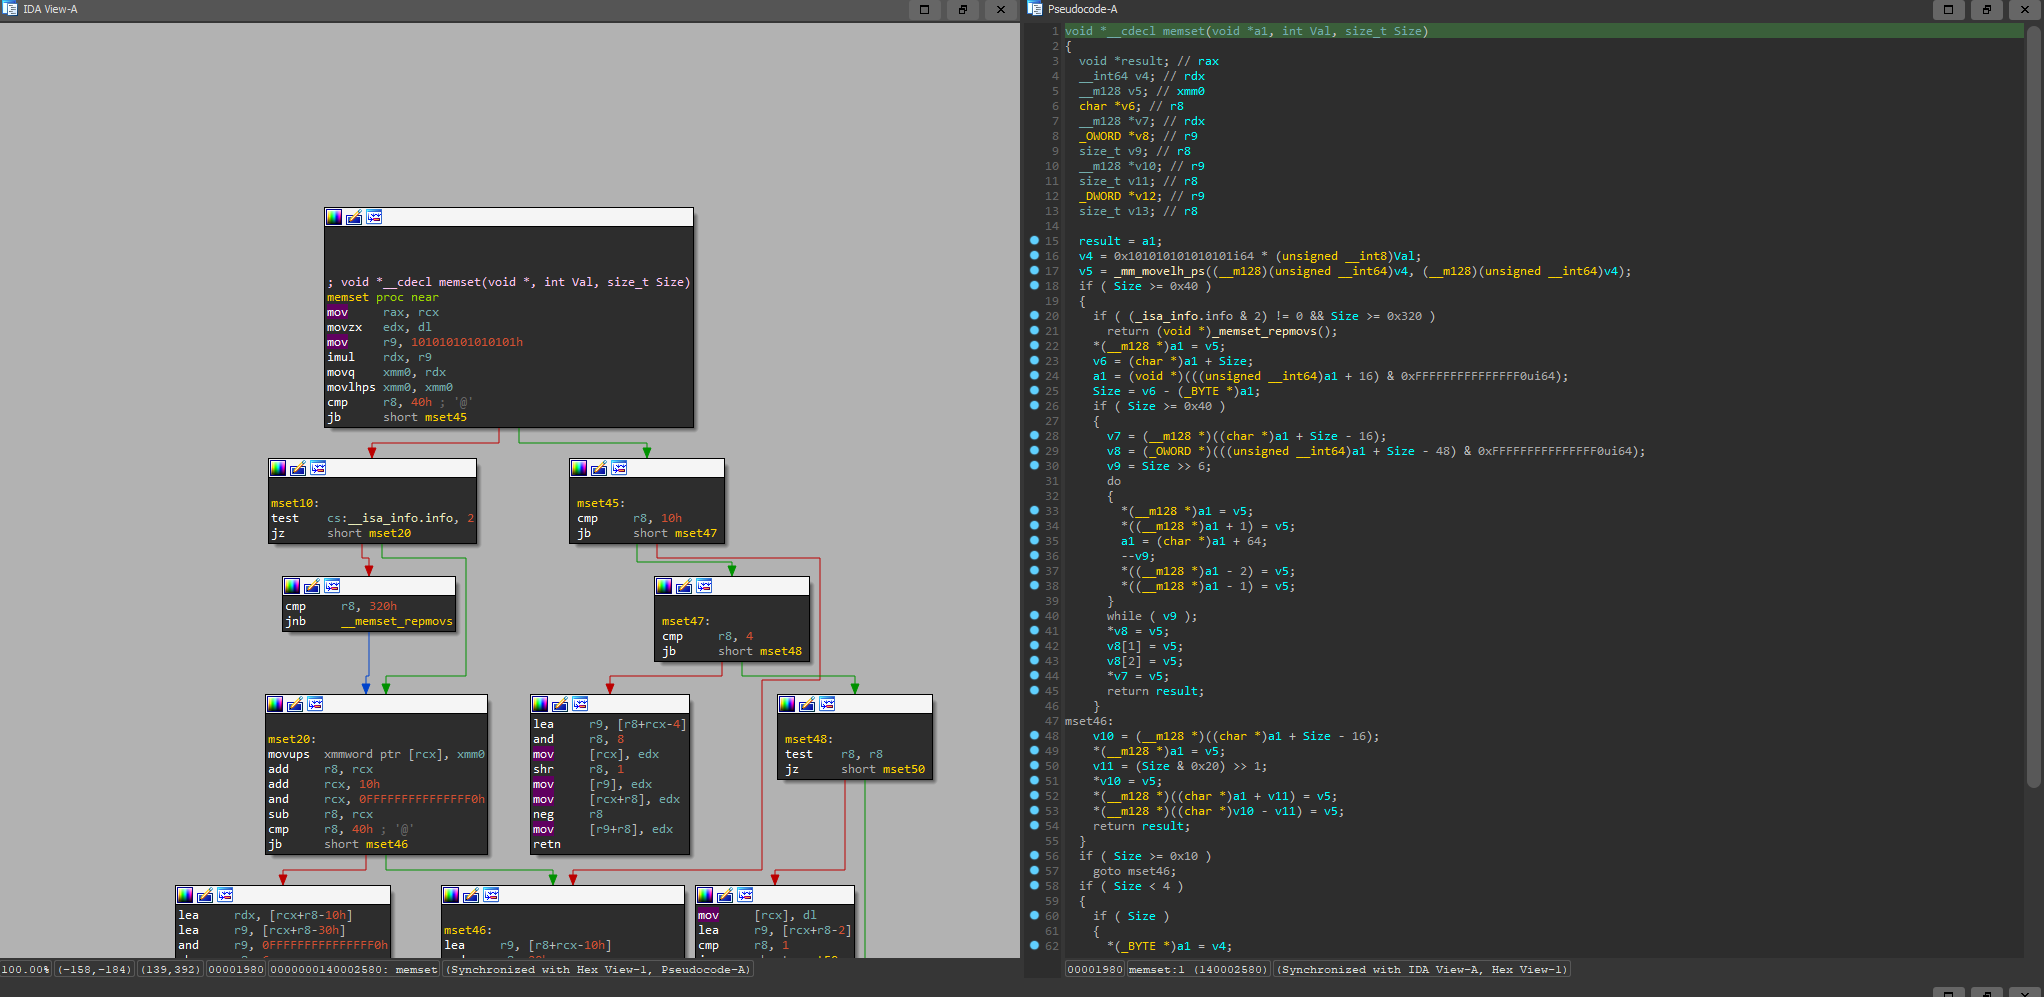2044x997 pixels.
Task: Set node color for mset47 block
Action: [x=664, y=586]
